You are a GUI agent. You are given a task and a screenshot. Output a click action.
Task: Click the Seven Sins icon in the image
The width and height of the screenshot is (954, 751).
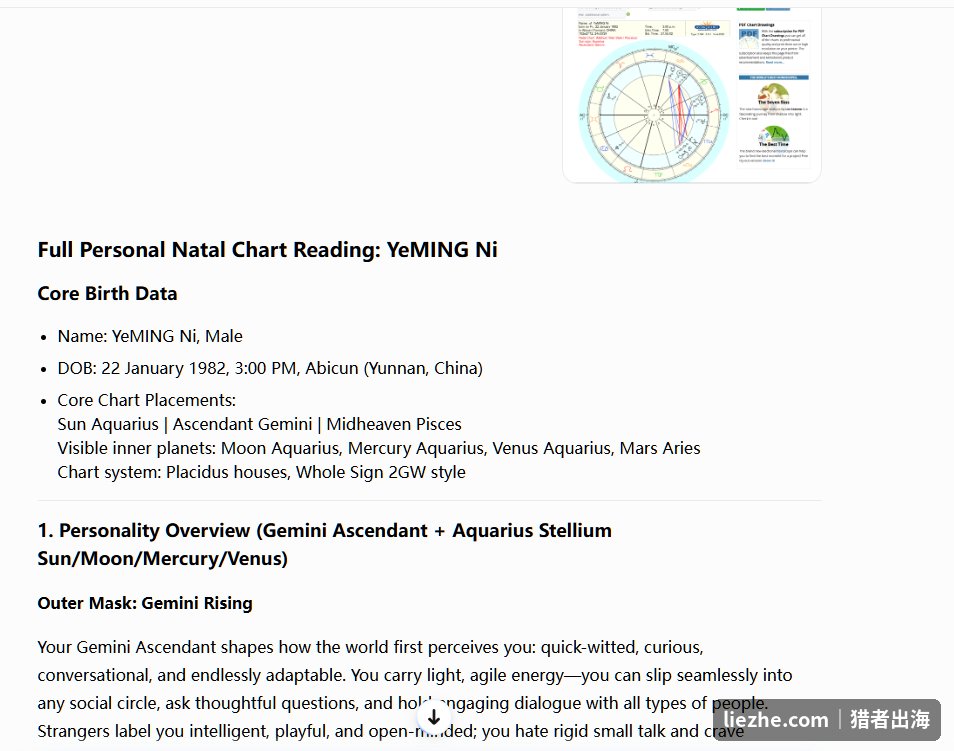point(773,93)
